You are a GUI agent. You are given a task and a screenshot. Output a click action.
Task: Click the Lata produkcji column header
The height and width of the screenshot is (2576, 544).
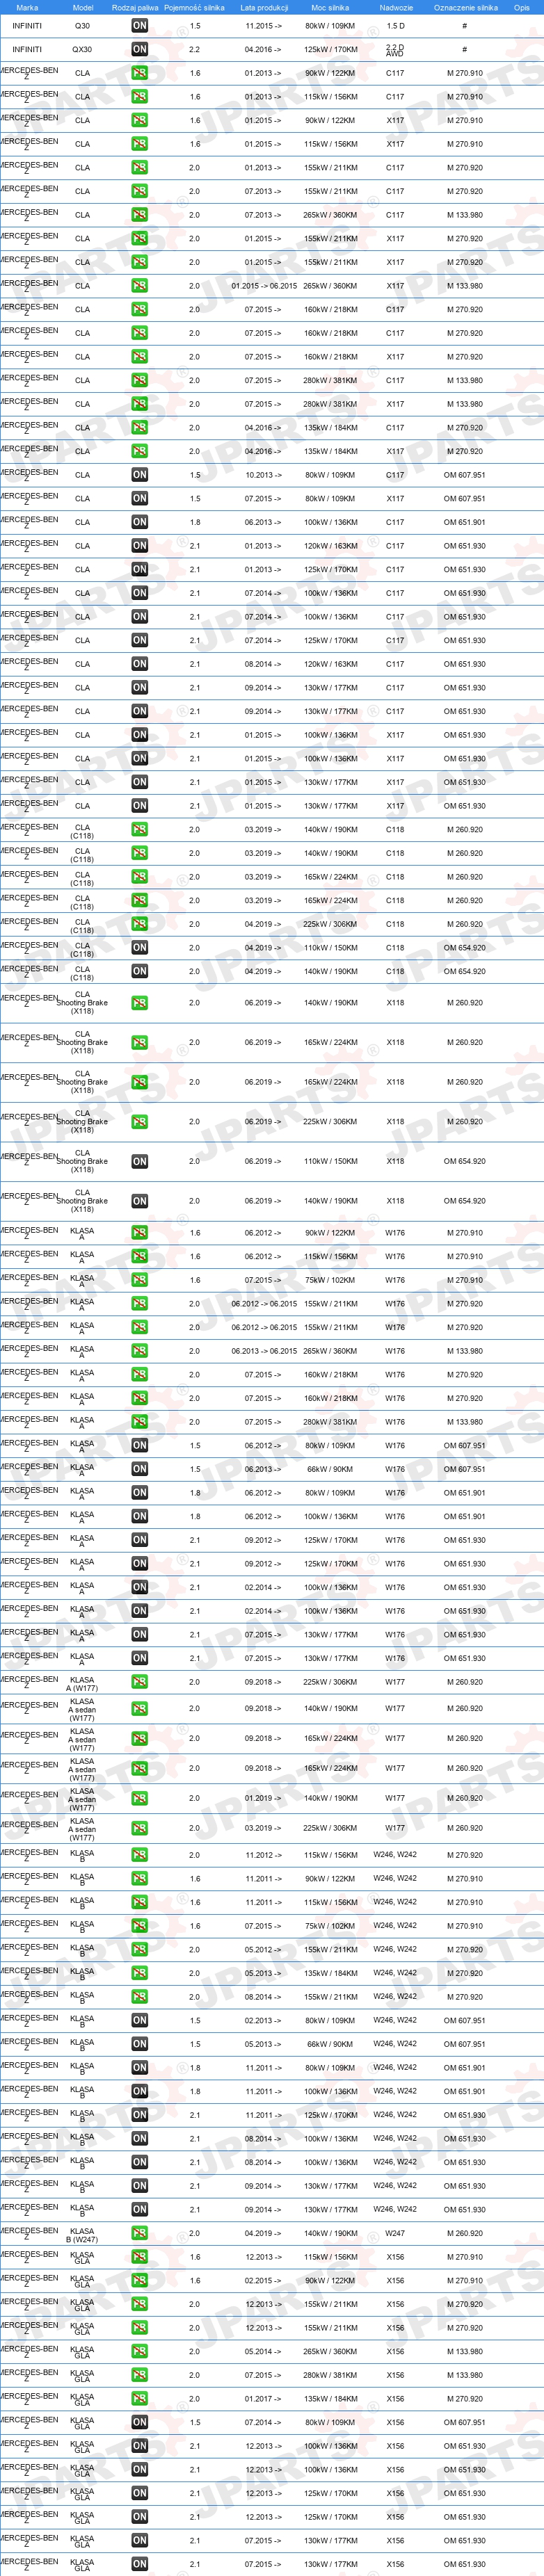coord(264,7)
